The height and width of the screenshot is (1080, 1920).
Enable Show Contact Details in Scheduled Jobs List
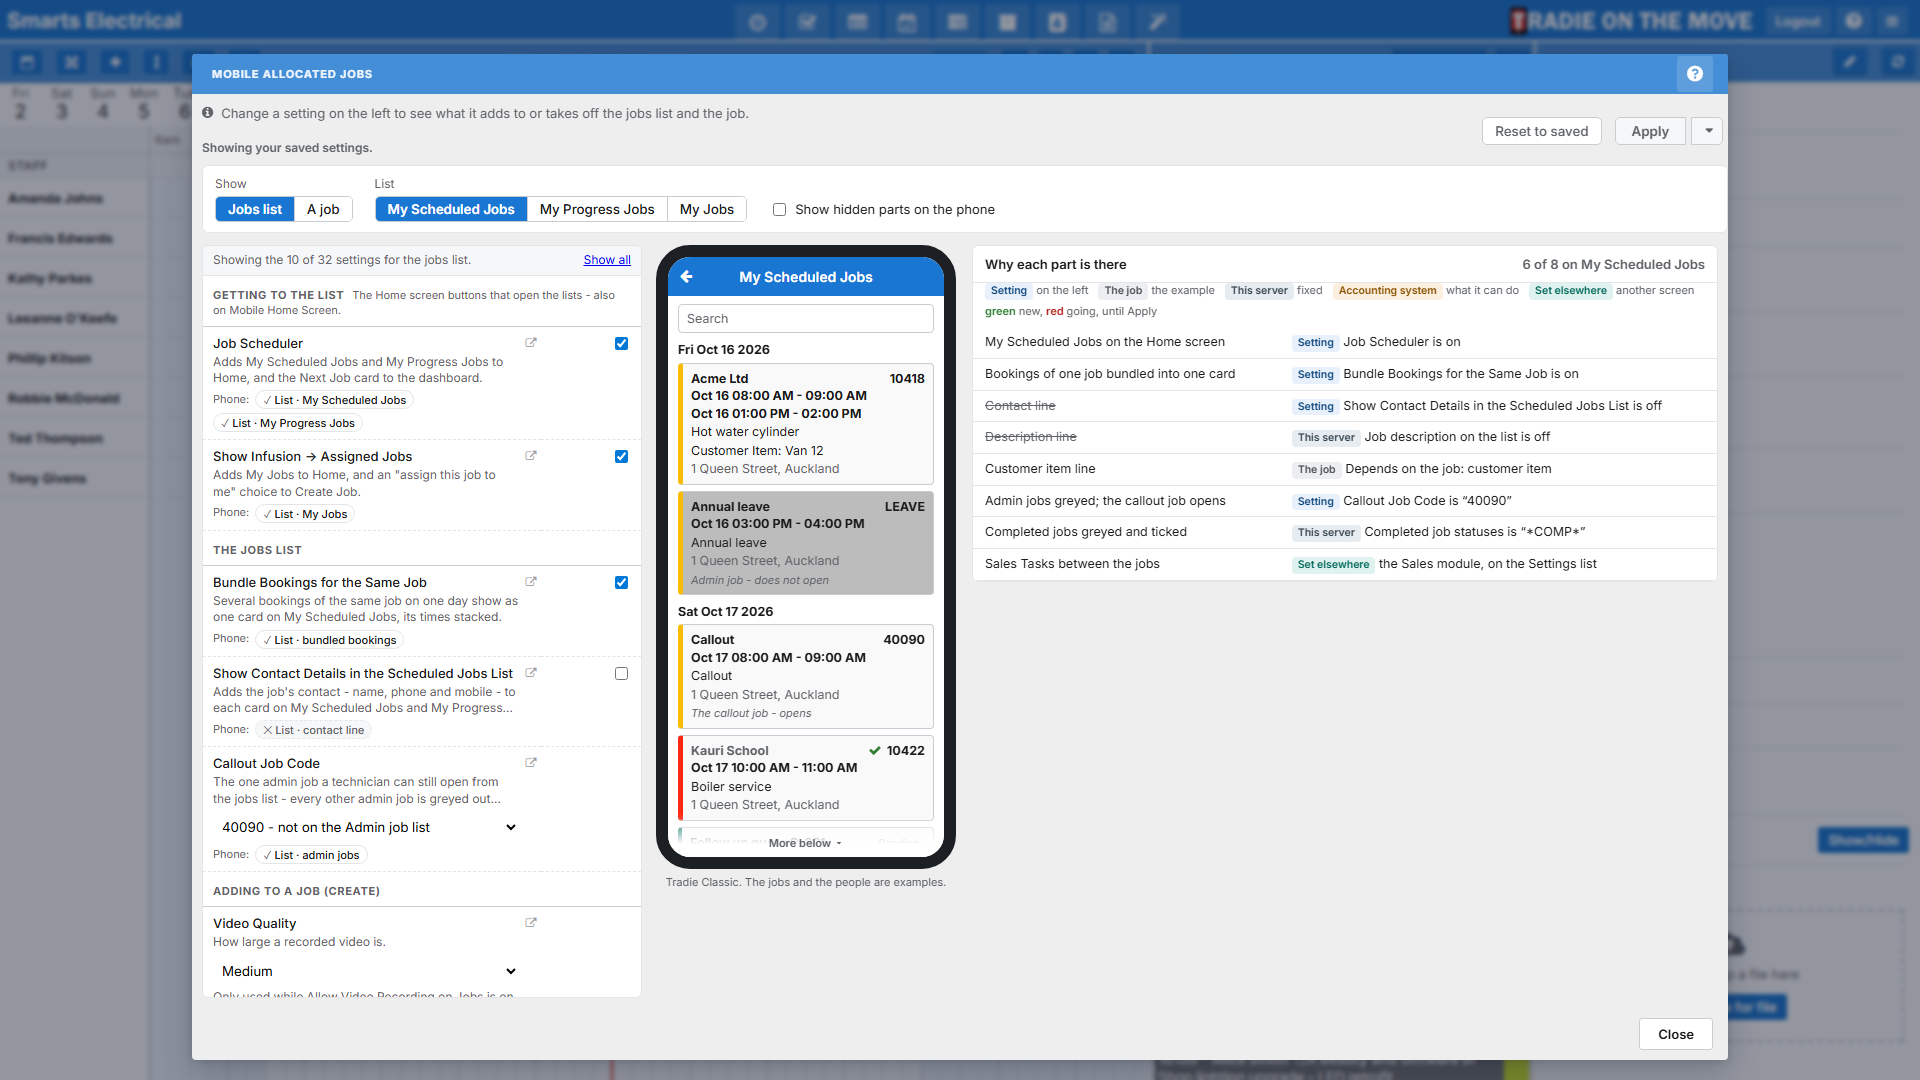click(622, 674)
